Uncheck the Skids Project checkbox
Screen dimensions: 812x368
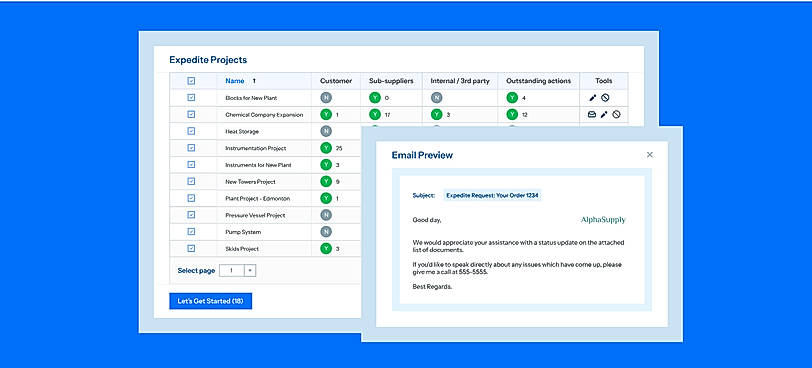tap(191, 248)
